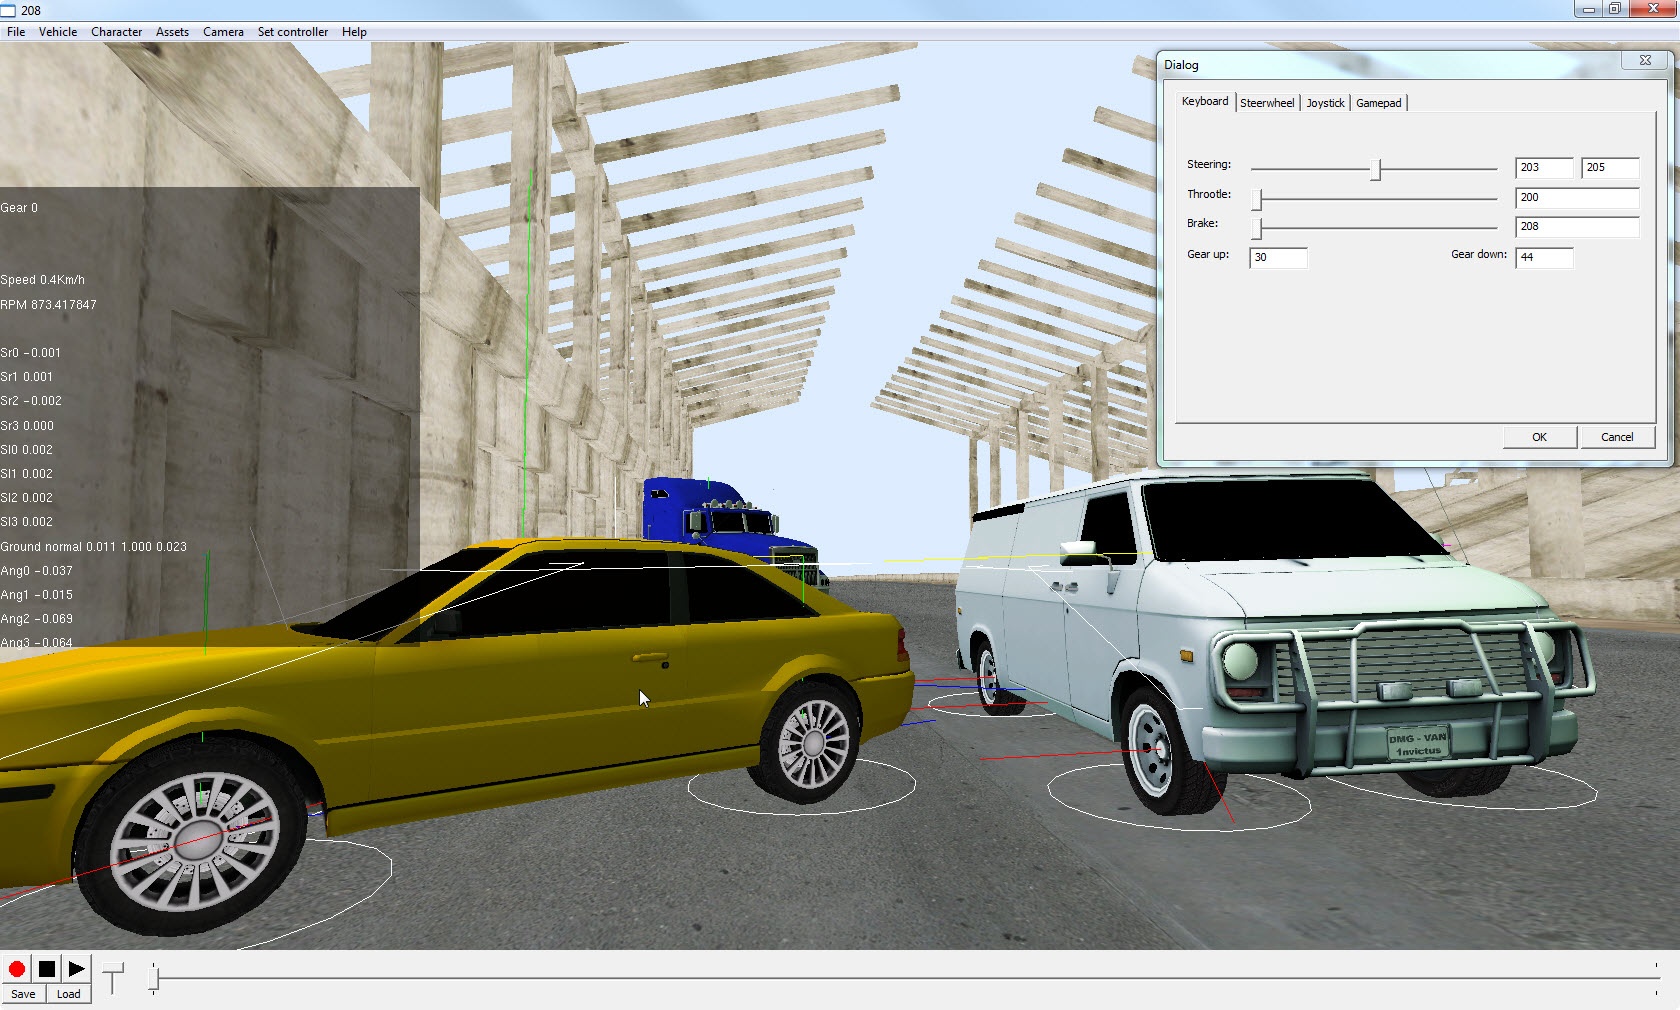Click the app icon in title bar
The image size is (1680, 1010).
tap(9, 10)
